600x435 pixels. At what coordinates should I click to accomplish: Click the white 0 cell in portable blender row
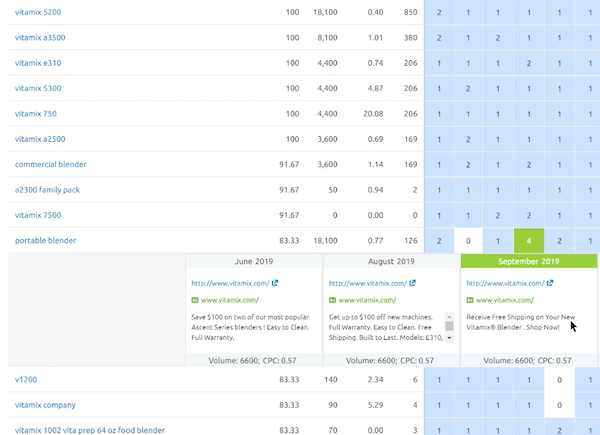[x=468, y=240]
